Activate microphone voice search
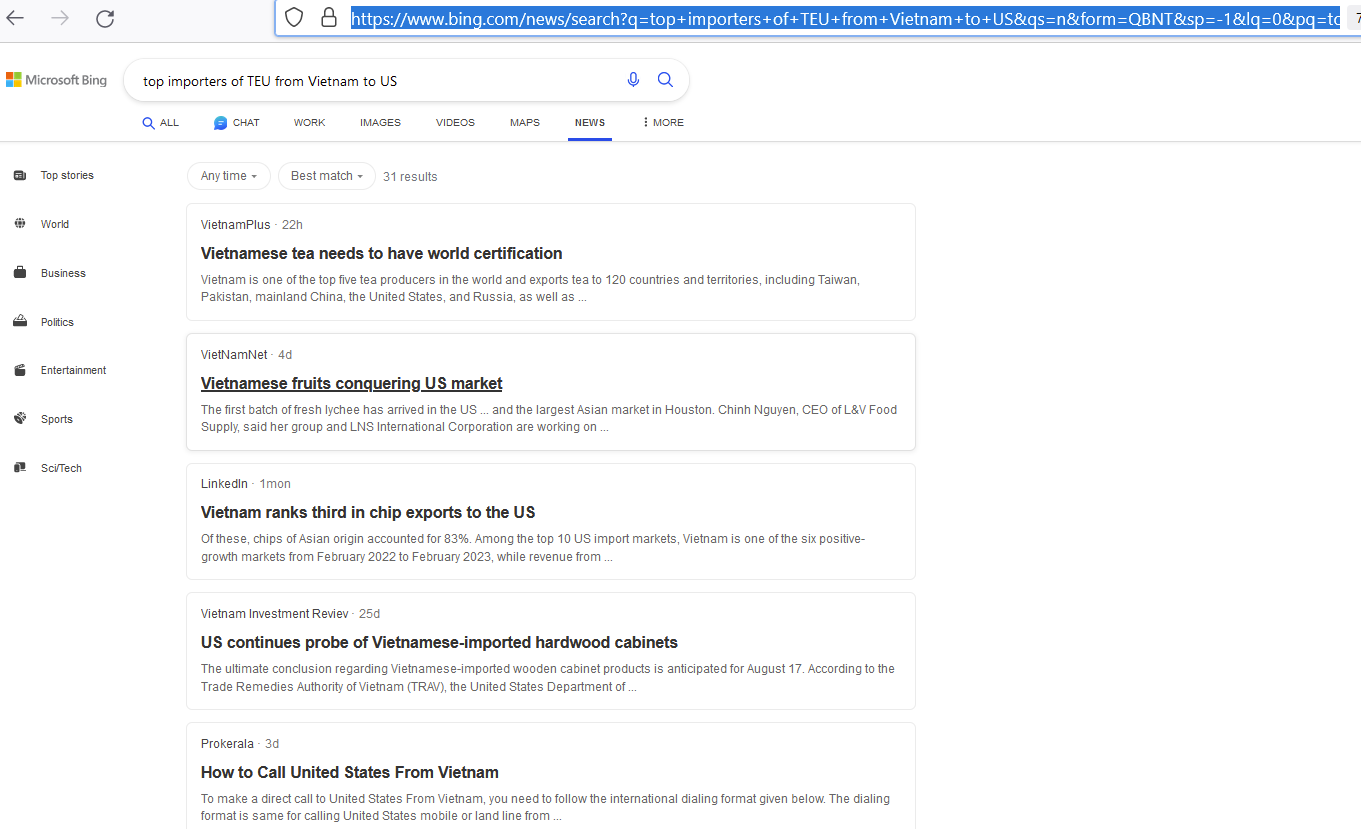The width and height of the screenshot is (1361, 829). point(633,80)
